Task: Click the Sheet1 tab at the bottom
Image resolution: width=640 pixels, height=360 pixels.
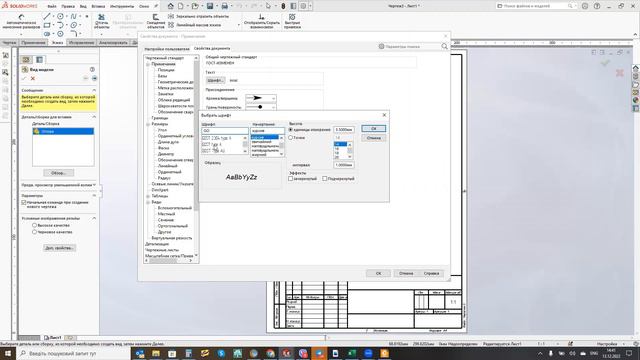Action: pos(53,338)
